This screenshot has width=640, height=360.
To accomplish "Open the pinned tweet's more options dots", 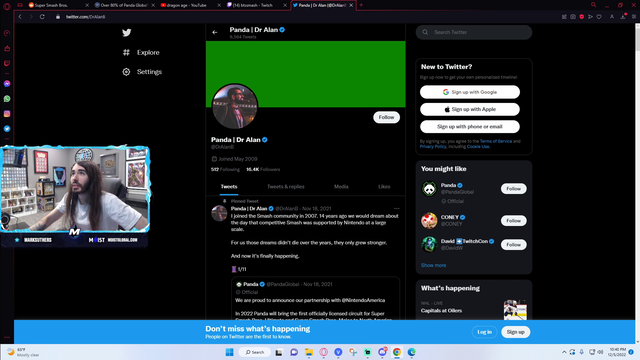I will click(x=396, y=209).
